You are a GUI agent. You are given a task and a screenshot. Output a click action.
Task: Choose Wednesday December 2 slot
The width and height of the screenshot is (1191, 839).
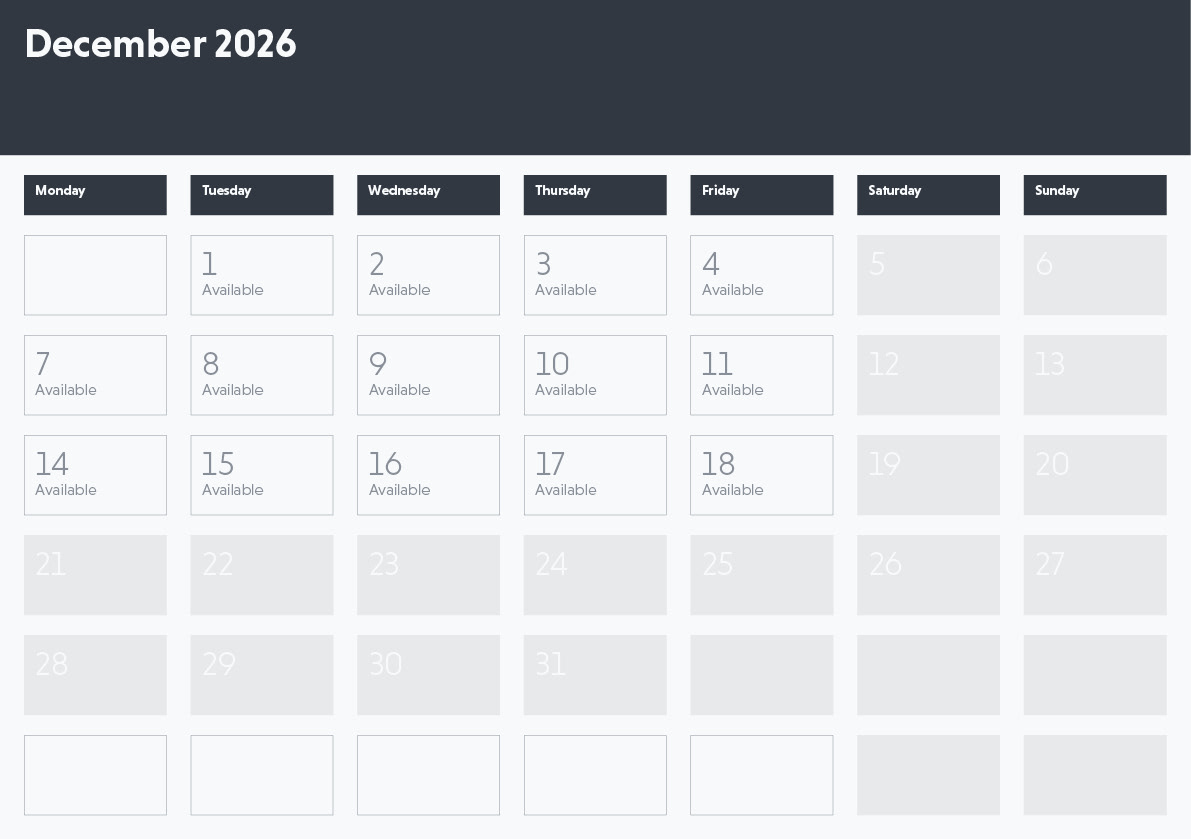428,275
